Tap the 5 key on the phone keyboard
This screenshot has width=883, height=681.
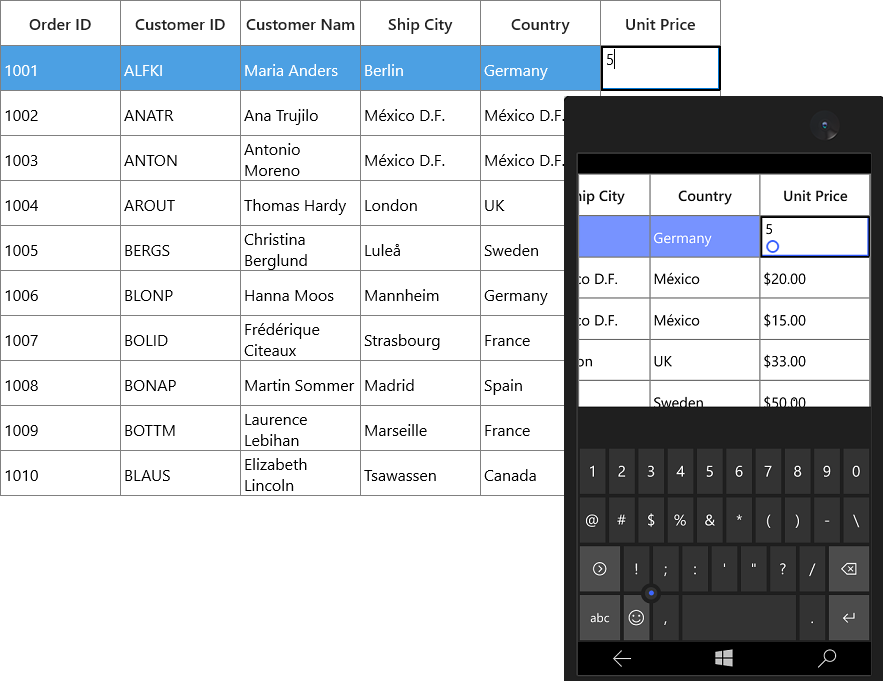pos(710,471)
